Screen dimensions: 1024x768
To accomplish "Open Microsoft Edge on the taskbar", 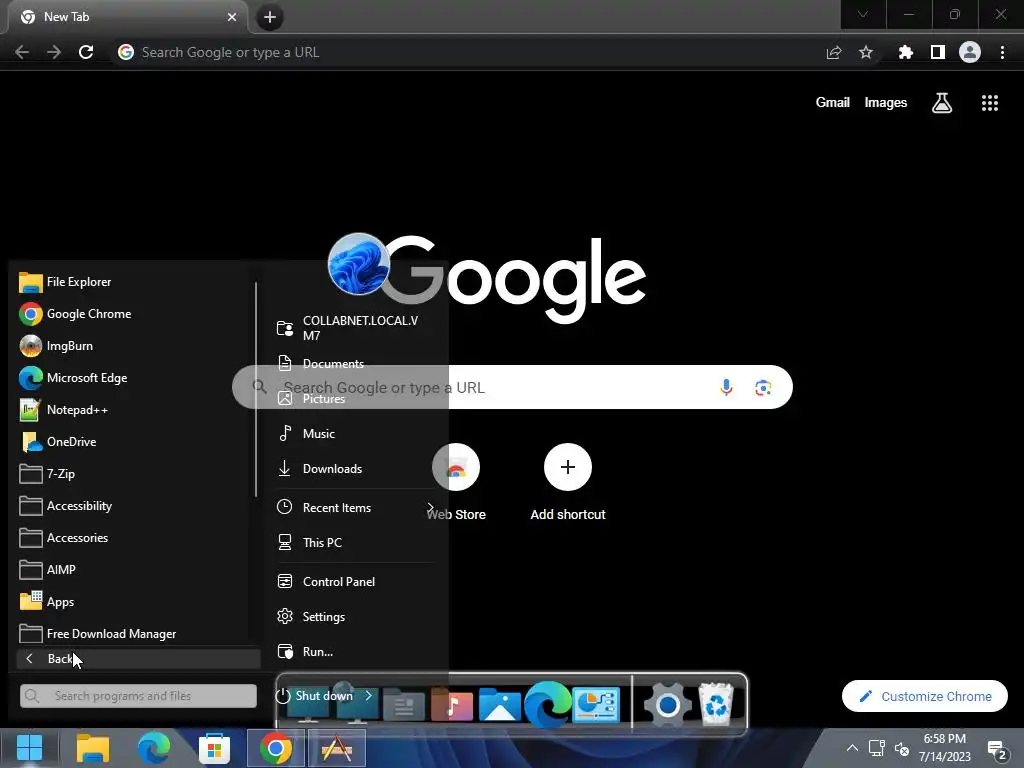I will (x=153, y=748).
